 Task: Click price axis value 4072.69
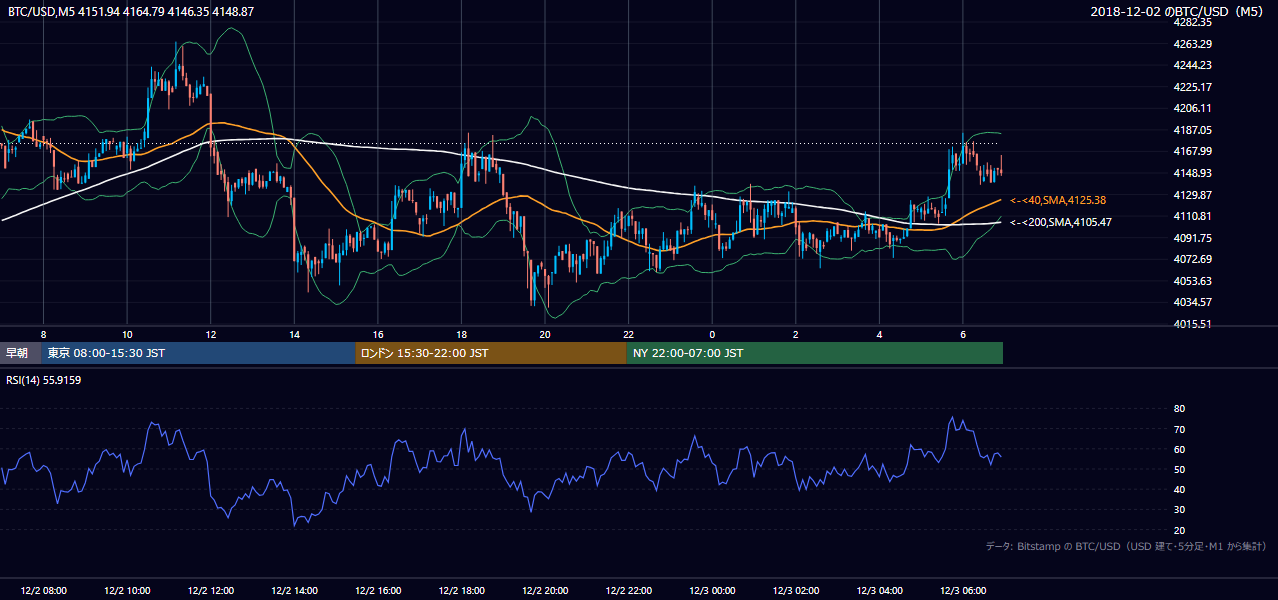[x=1192, y=259]
